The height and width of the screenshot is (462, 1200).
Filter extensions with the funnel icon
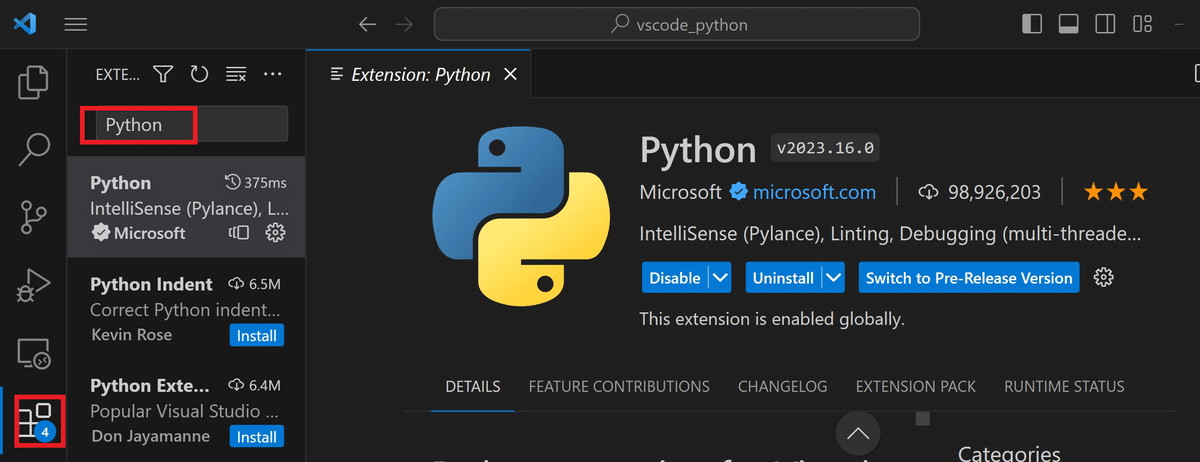[x=163, y=74]
